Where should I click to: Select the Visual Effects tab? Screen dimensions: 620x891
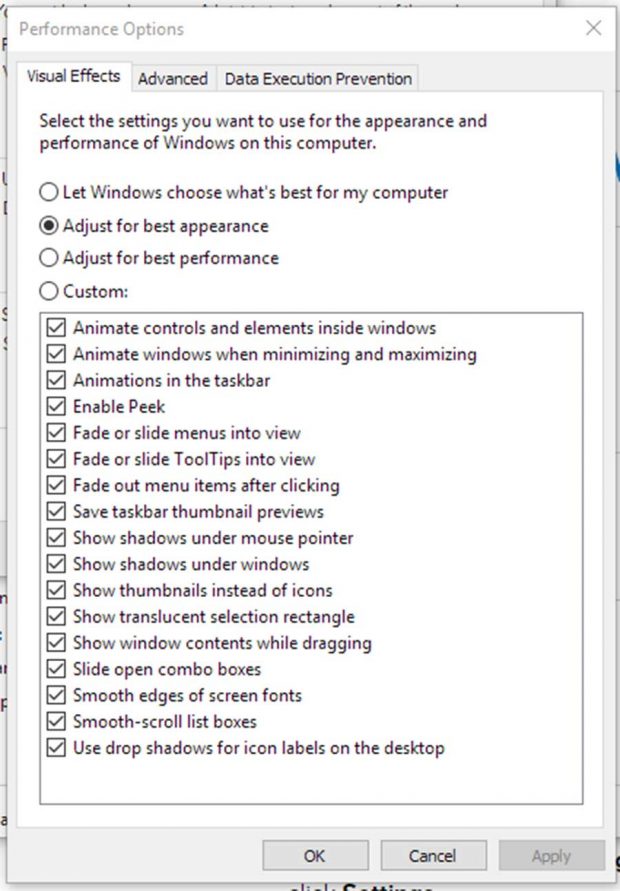tap(73, 77)
